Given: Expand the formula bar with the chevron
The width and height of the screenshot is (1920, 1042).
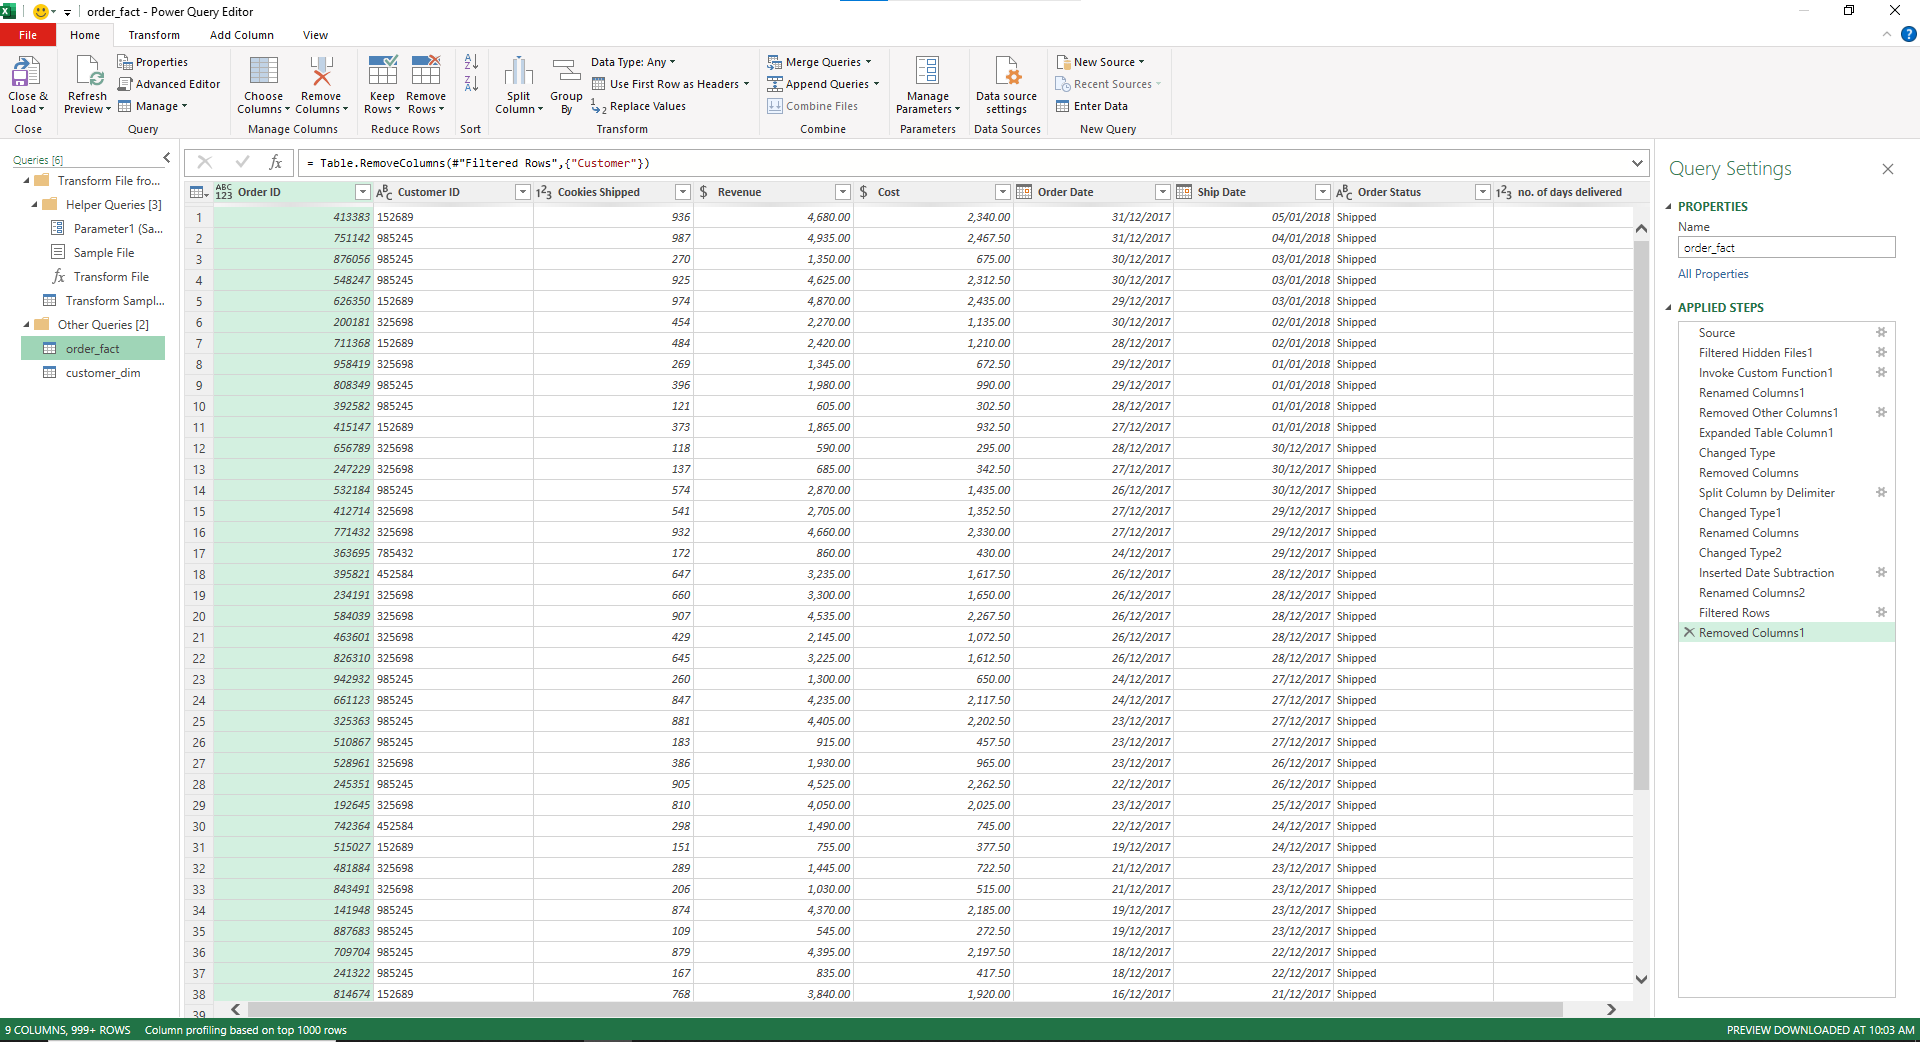Looking at the screenshot, I should (1637, 163).
